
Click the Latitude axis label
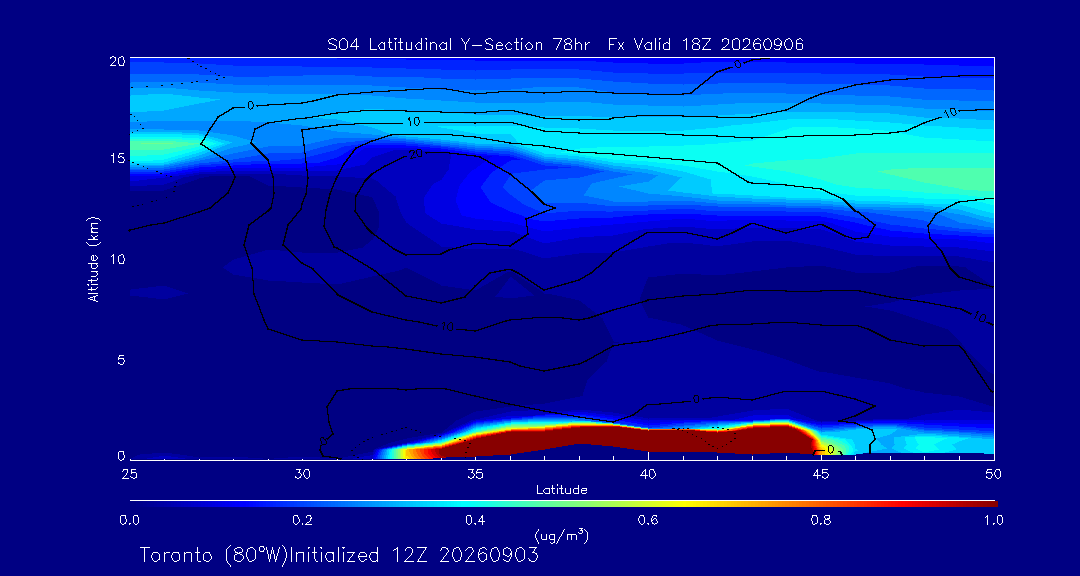click(x=561, y=491)
